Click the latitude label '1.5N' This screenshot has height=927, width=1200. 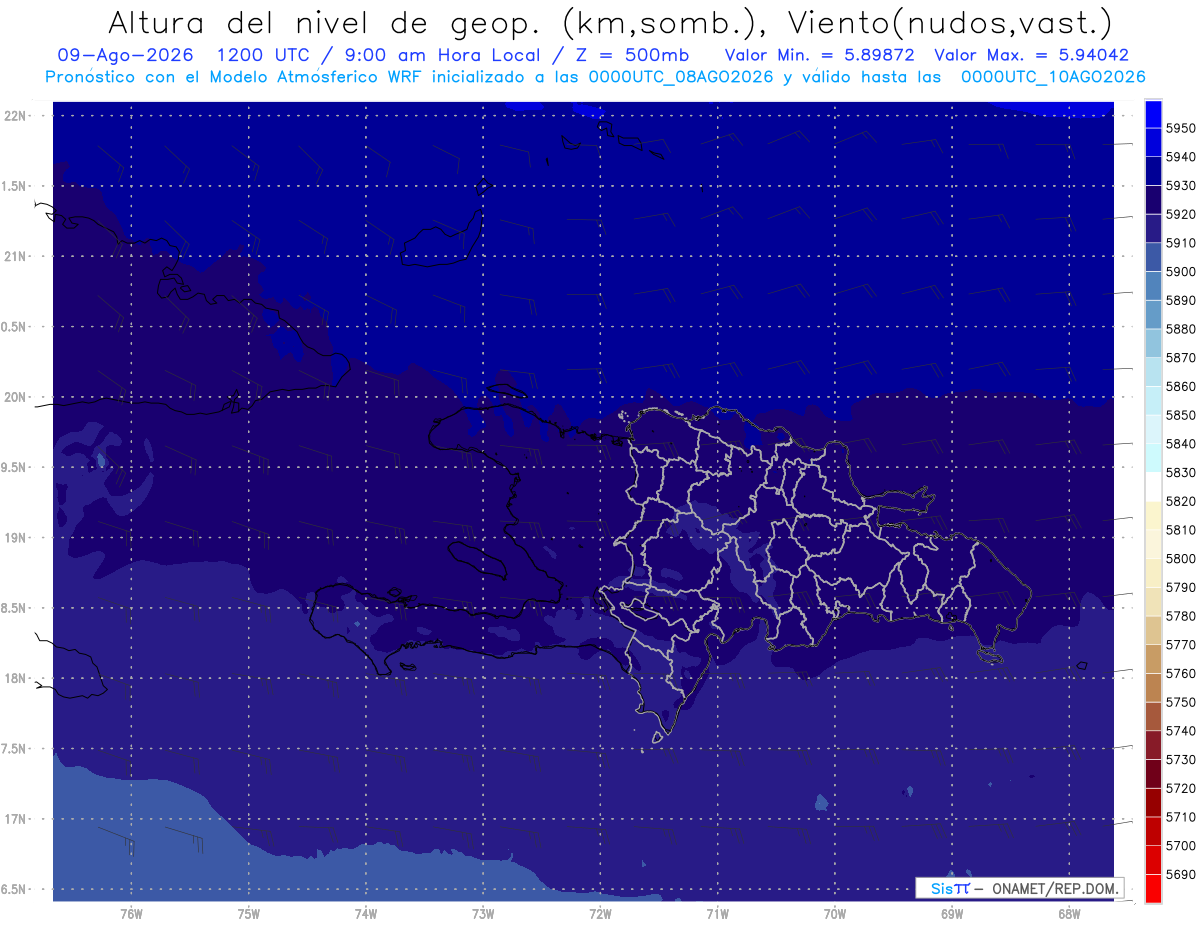pos(14,186)
